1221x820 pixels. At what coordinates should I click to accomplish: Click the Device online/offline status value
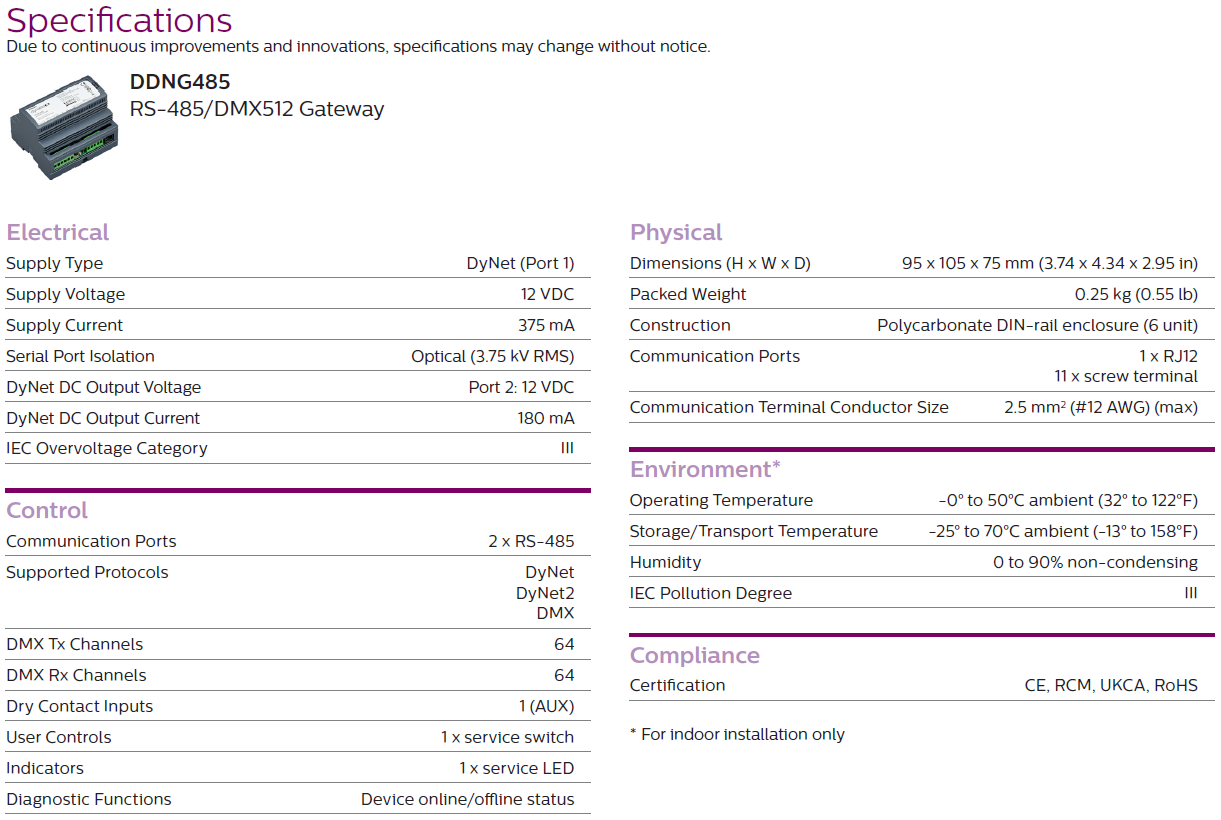click(x=468, y=799)
